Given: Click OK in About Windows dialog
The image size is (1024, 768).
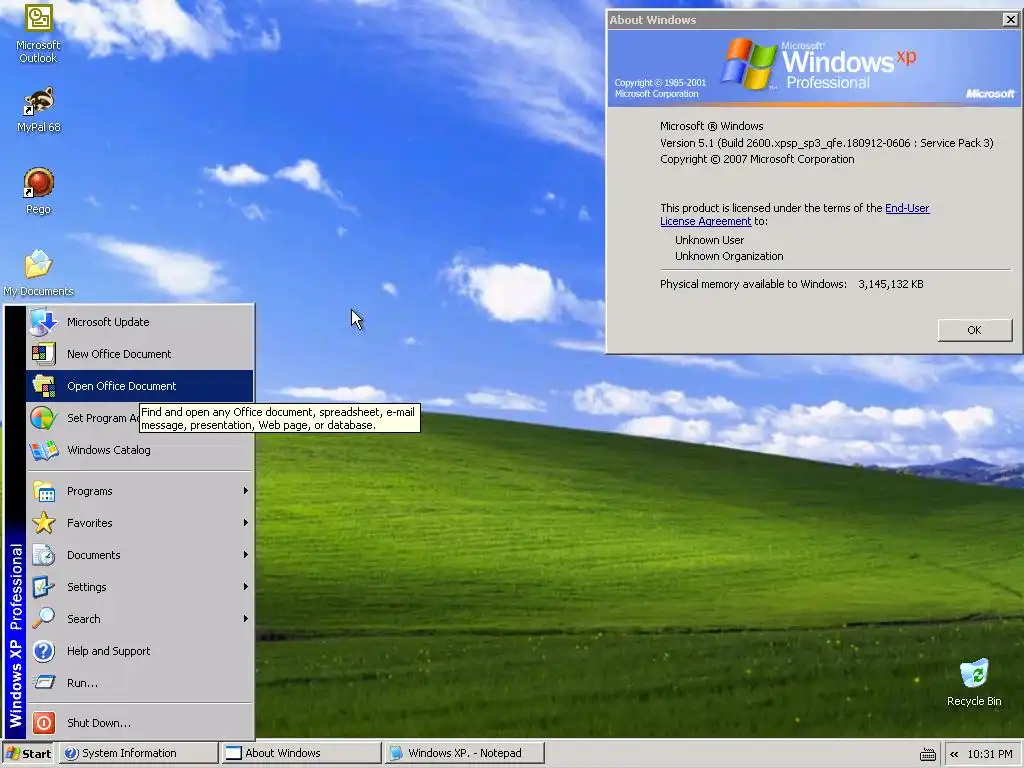Looking at the screenshot, I should pos(974,330).
